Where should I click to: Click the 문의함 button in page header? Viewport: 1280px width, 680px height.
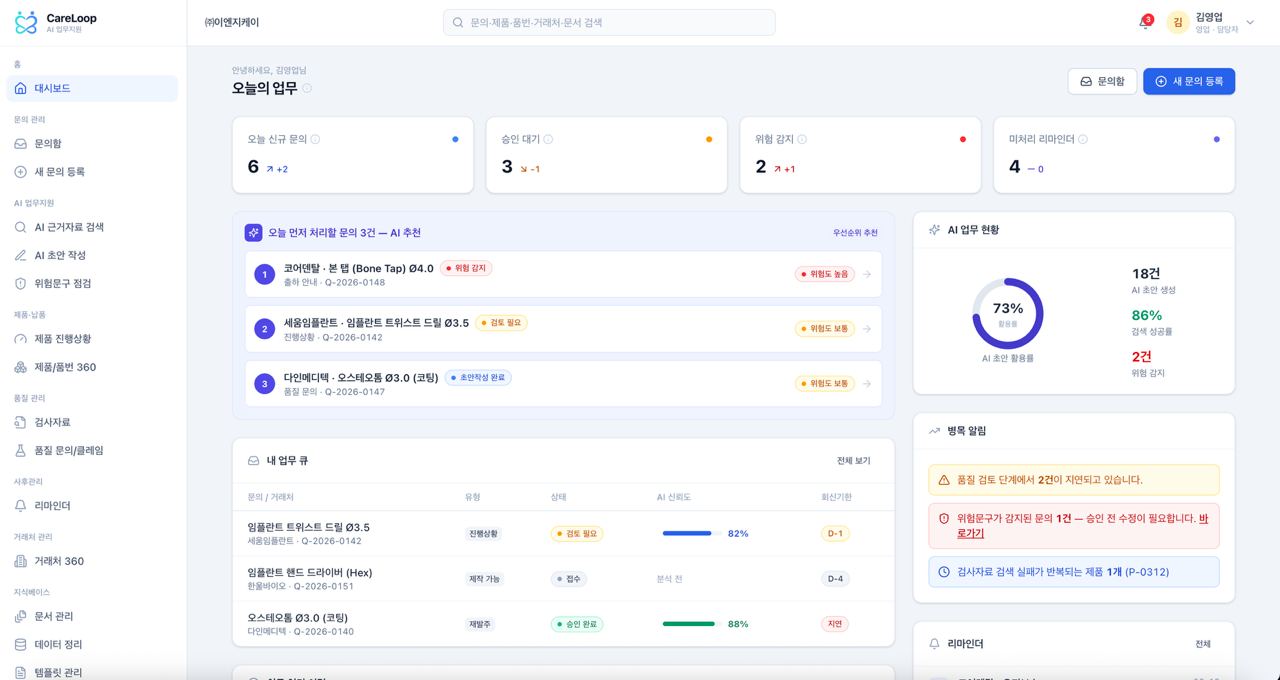[x=1102, y=81]
